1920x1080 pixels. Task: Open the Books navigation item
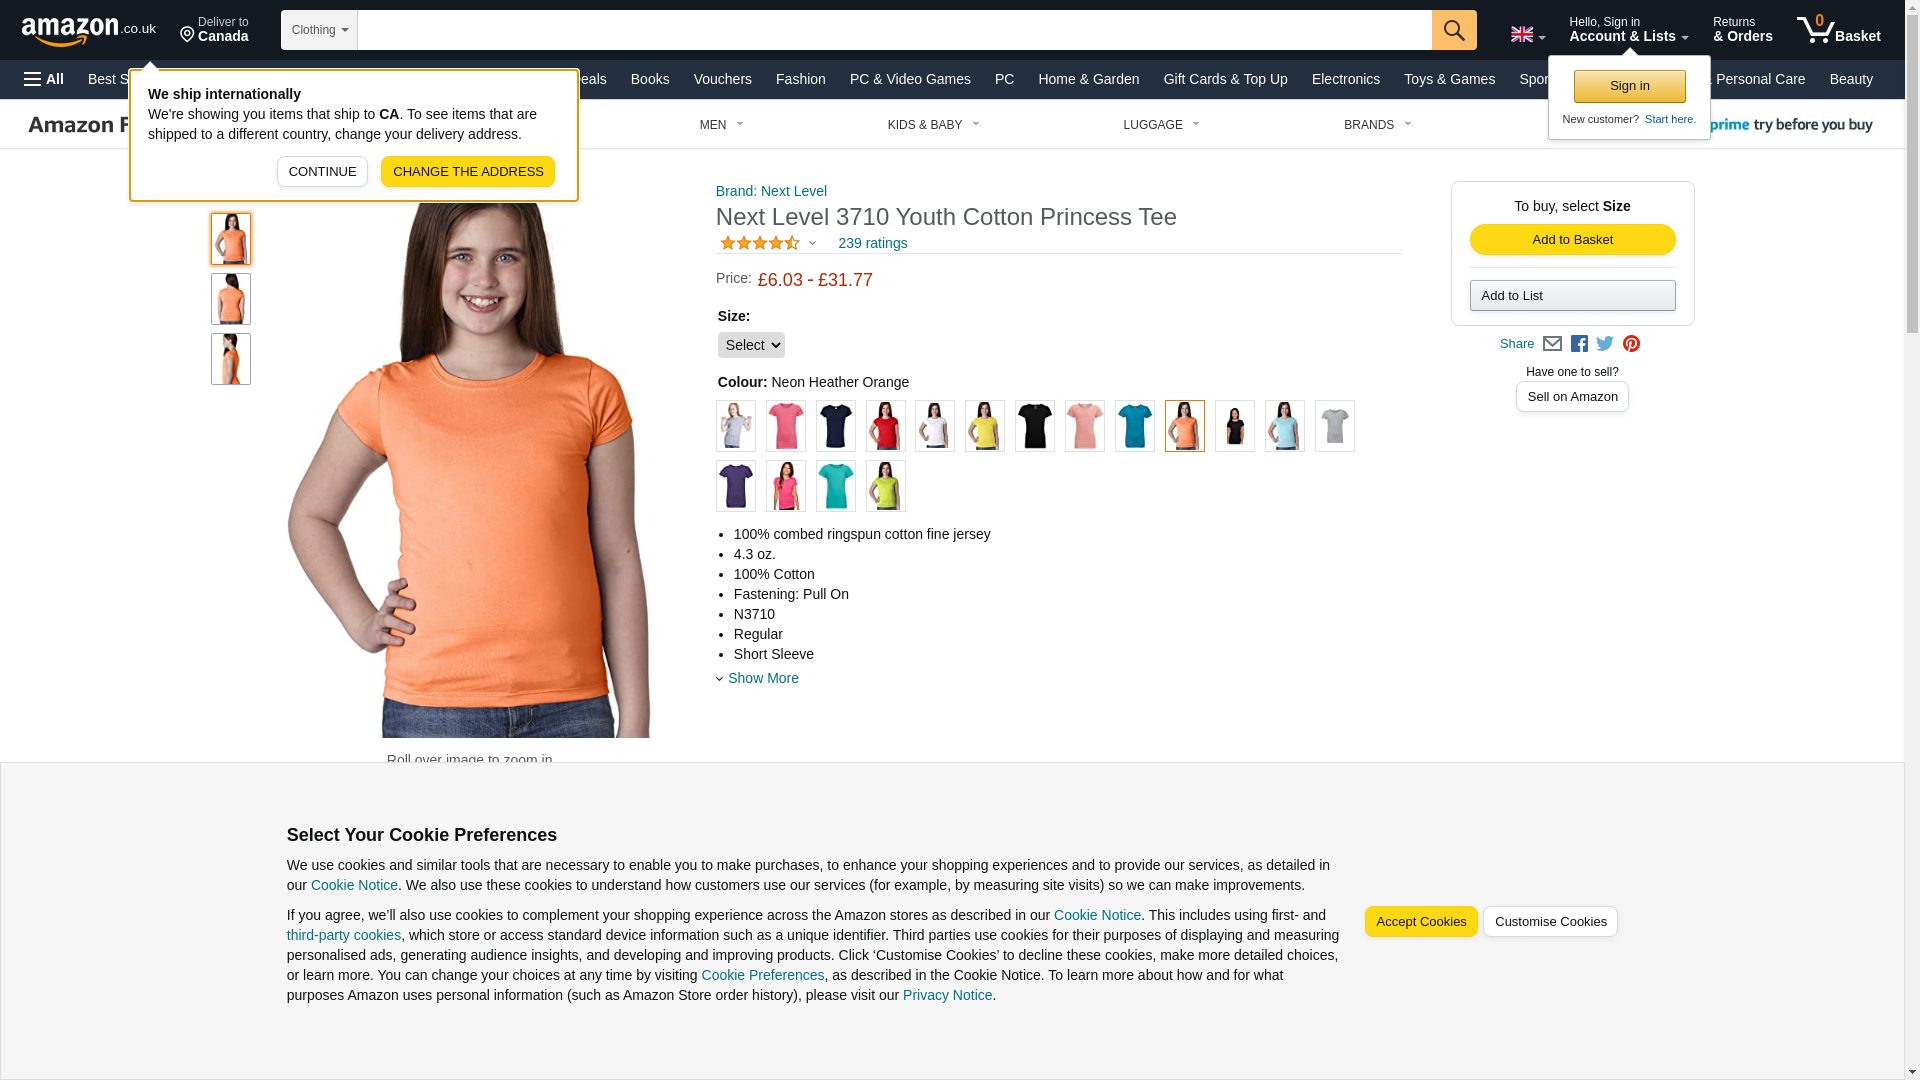pos(650,79)
